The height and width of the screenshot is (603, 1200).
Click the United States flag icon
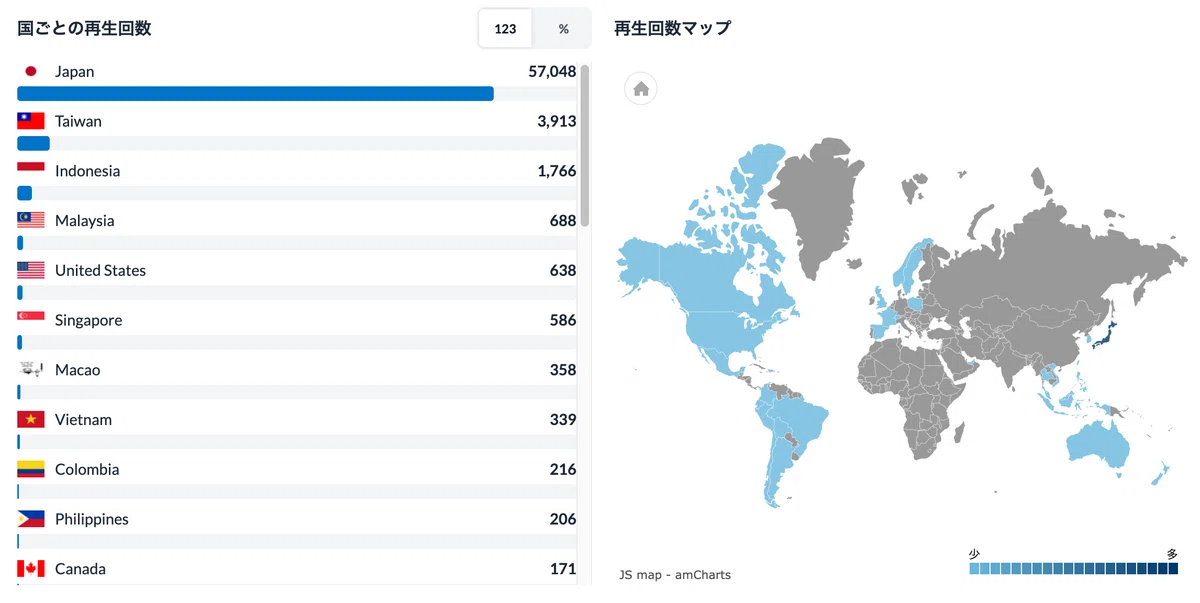tap(31, 270)
